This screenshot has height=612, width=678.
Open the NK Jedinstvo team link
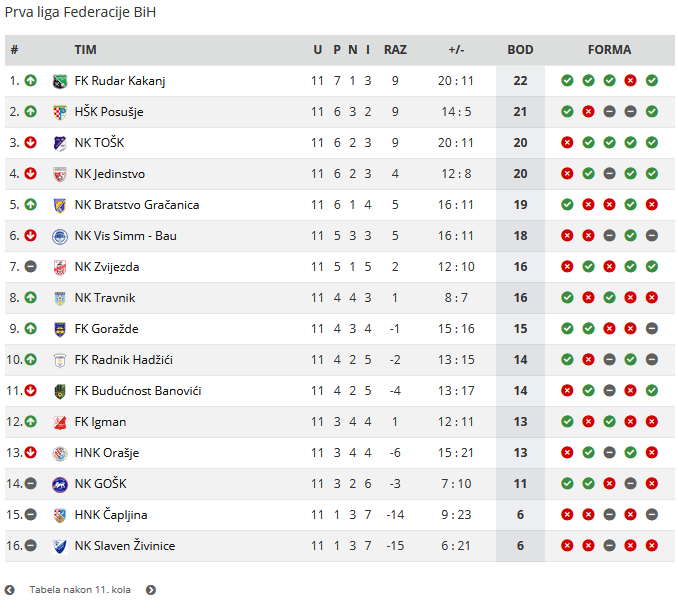110,174
